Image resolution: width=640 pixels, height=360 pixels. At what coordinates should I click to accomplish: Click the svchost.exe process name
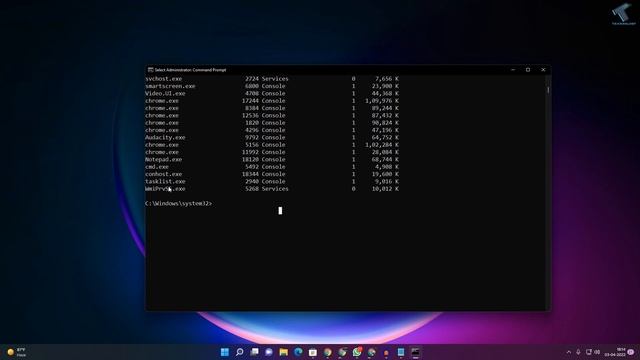pyautogui.click(x=163, y=79)
